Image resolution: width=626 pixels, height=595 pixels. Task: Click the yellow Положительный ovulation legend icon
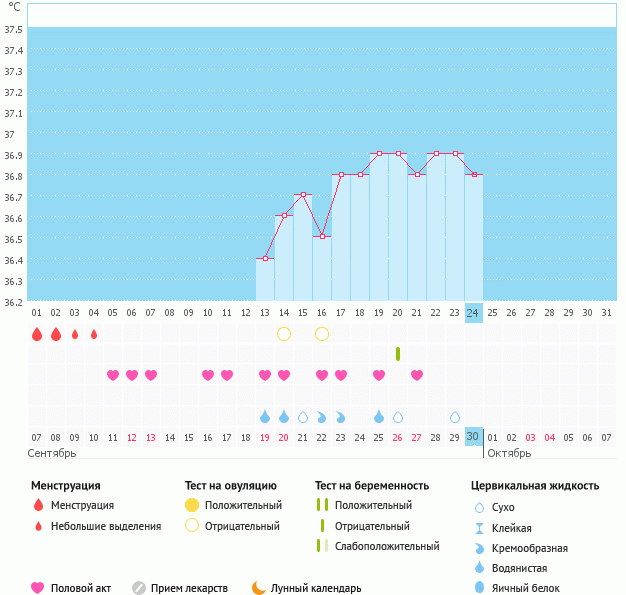coord(192,505)
